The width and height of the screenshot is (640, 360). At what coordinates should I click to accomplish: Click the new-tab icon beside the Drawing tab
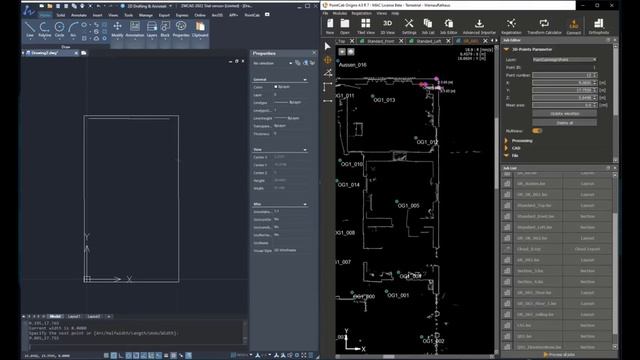pos(84,53)
